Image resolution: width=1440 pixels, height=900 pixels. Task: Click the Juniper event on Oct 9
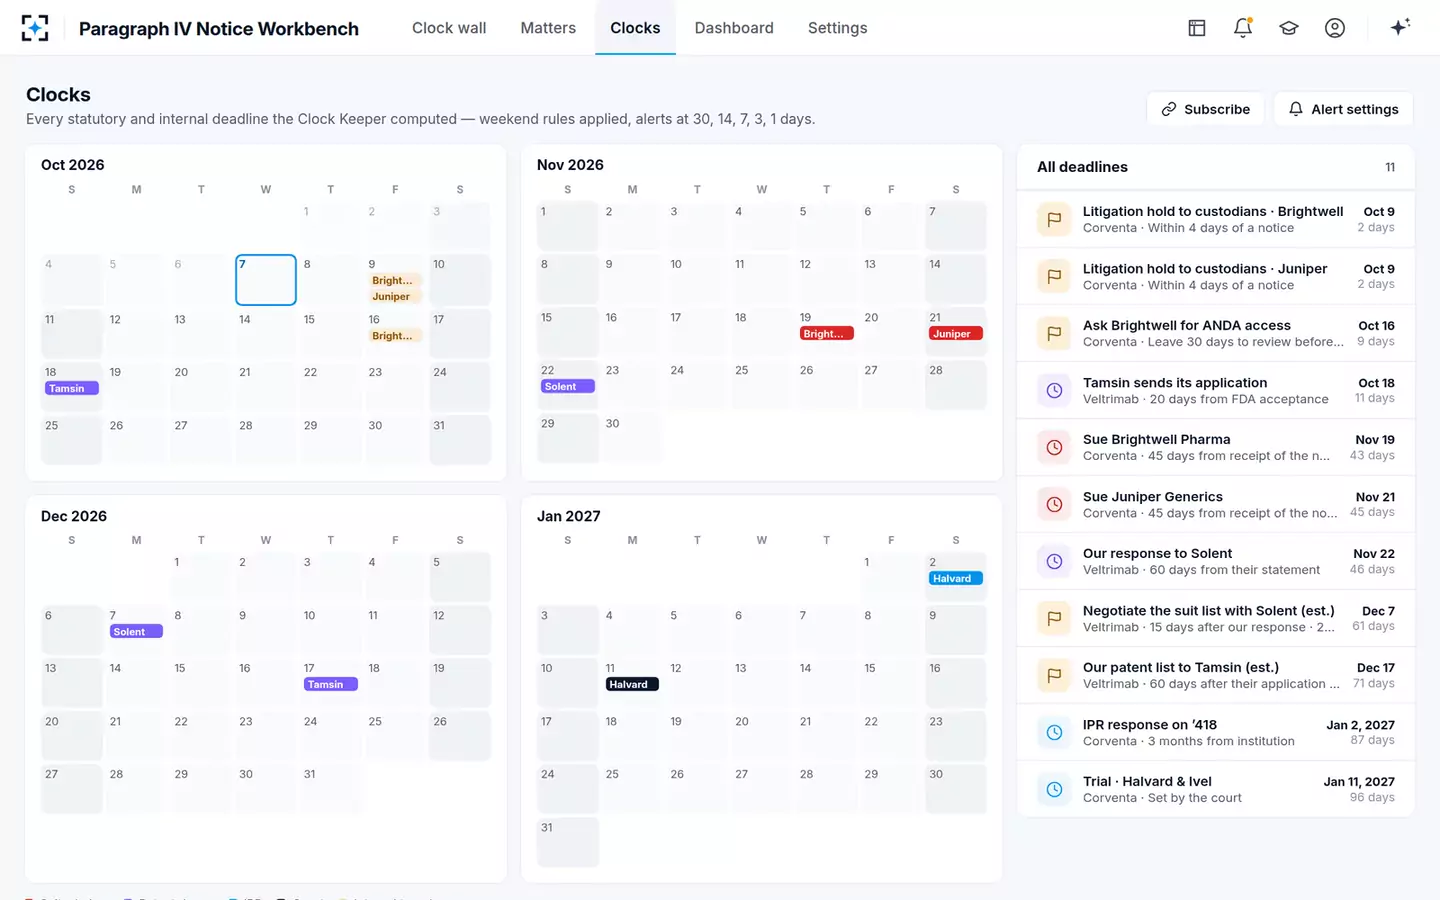(x=395, y=296)
